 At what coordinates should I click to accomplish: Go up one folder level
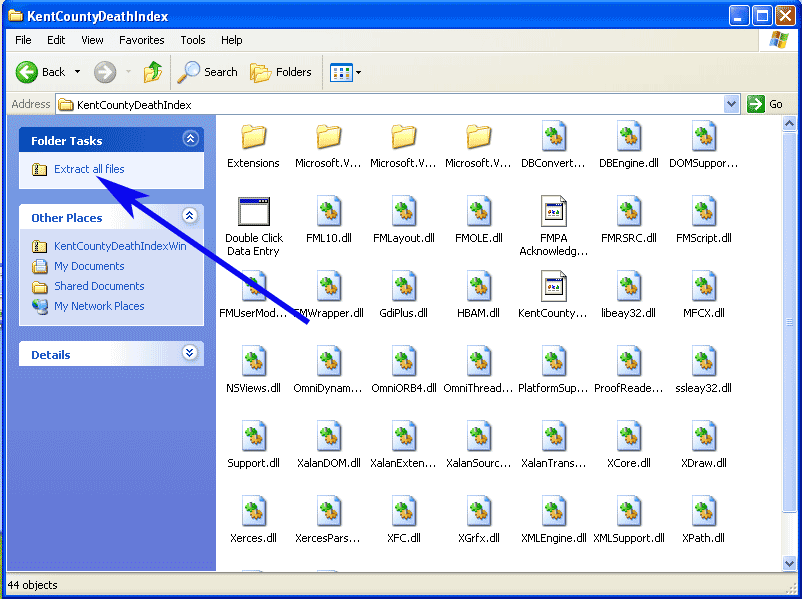[152, 72]
